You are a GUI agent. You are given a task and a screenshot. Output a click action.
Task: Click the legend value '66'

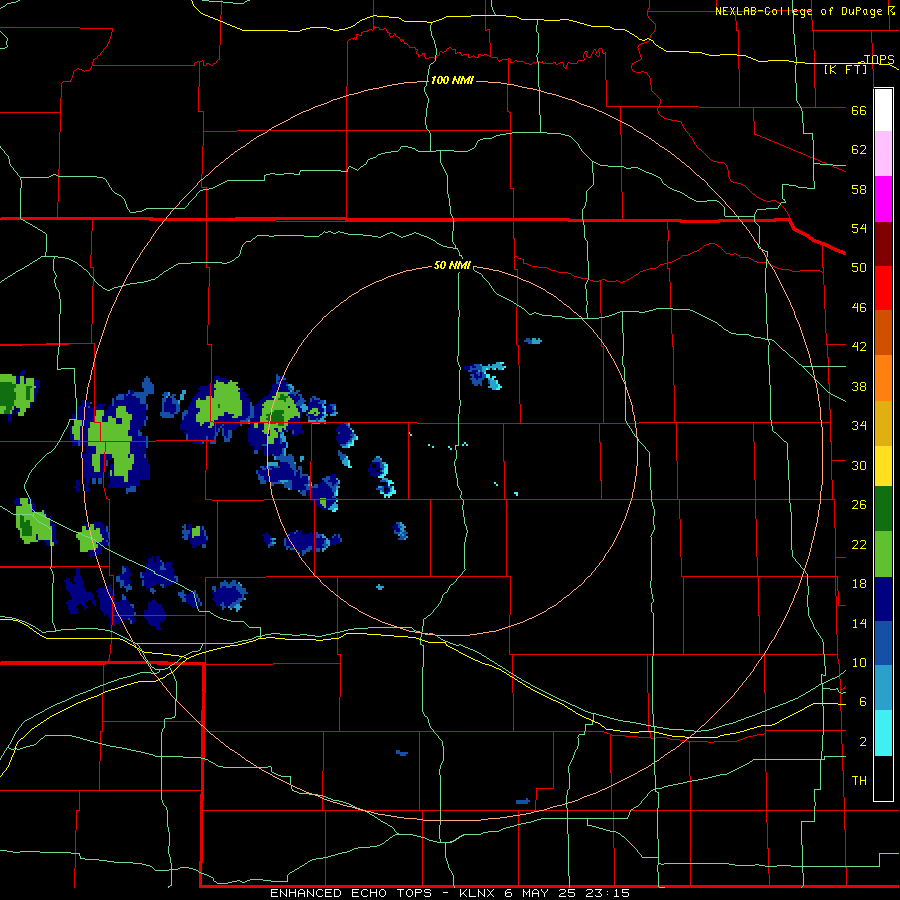[859, 110]
